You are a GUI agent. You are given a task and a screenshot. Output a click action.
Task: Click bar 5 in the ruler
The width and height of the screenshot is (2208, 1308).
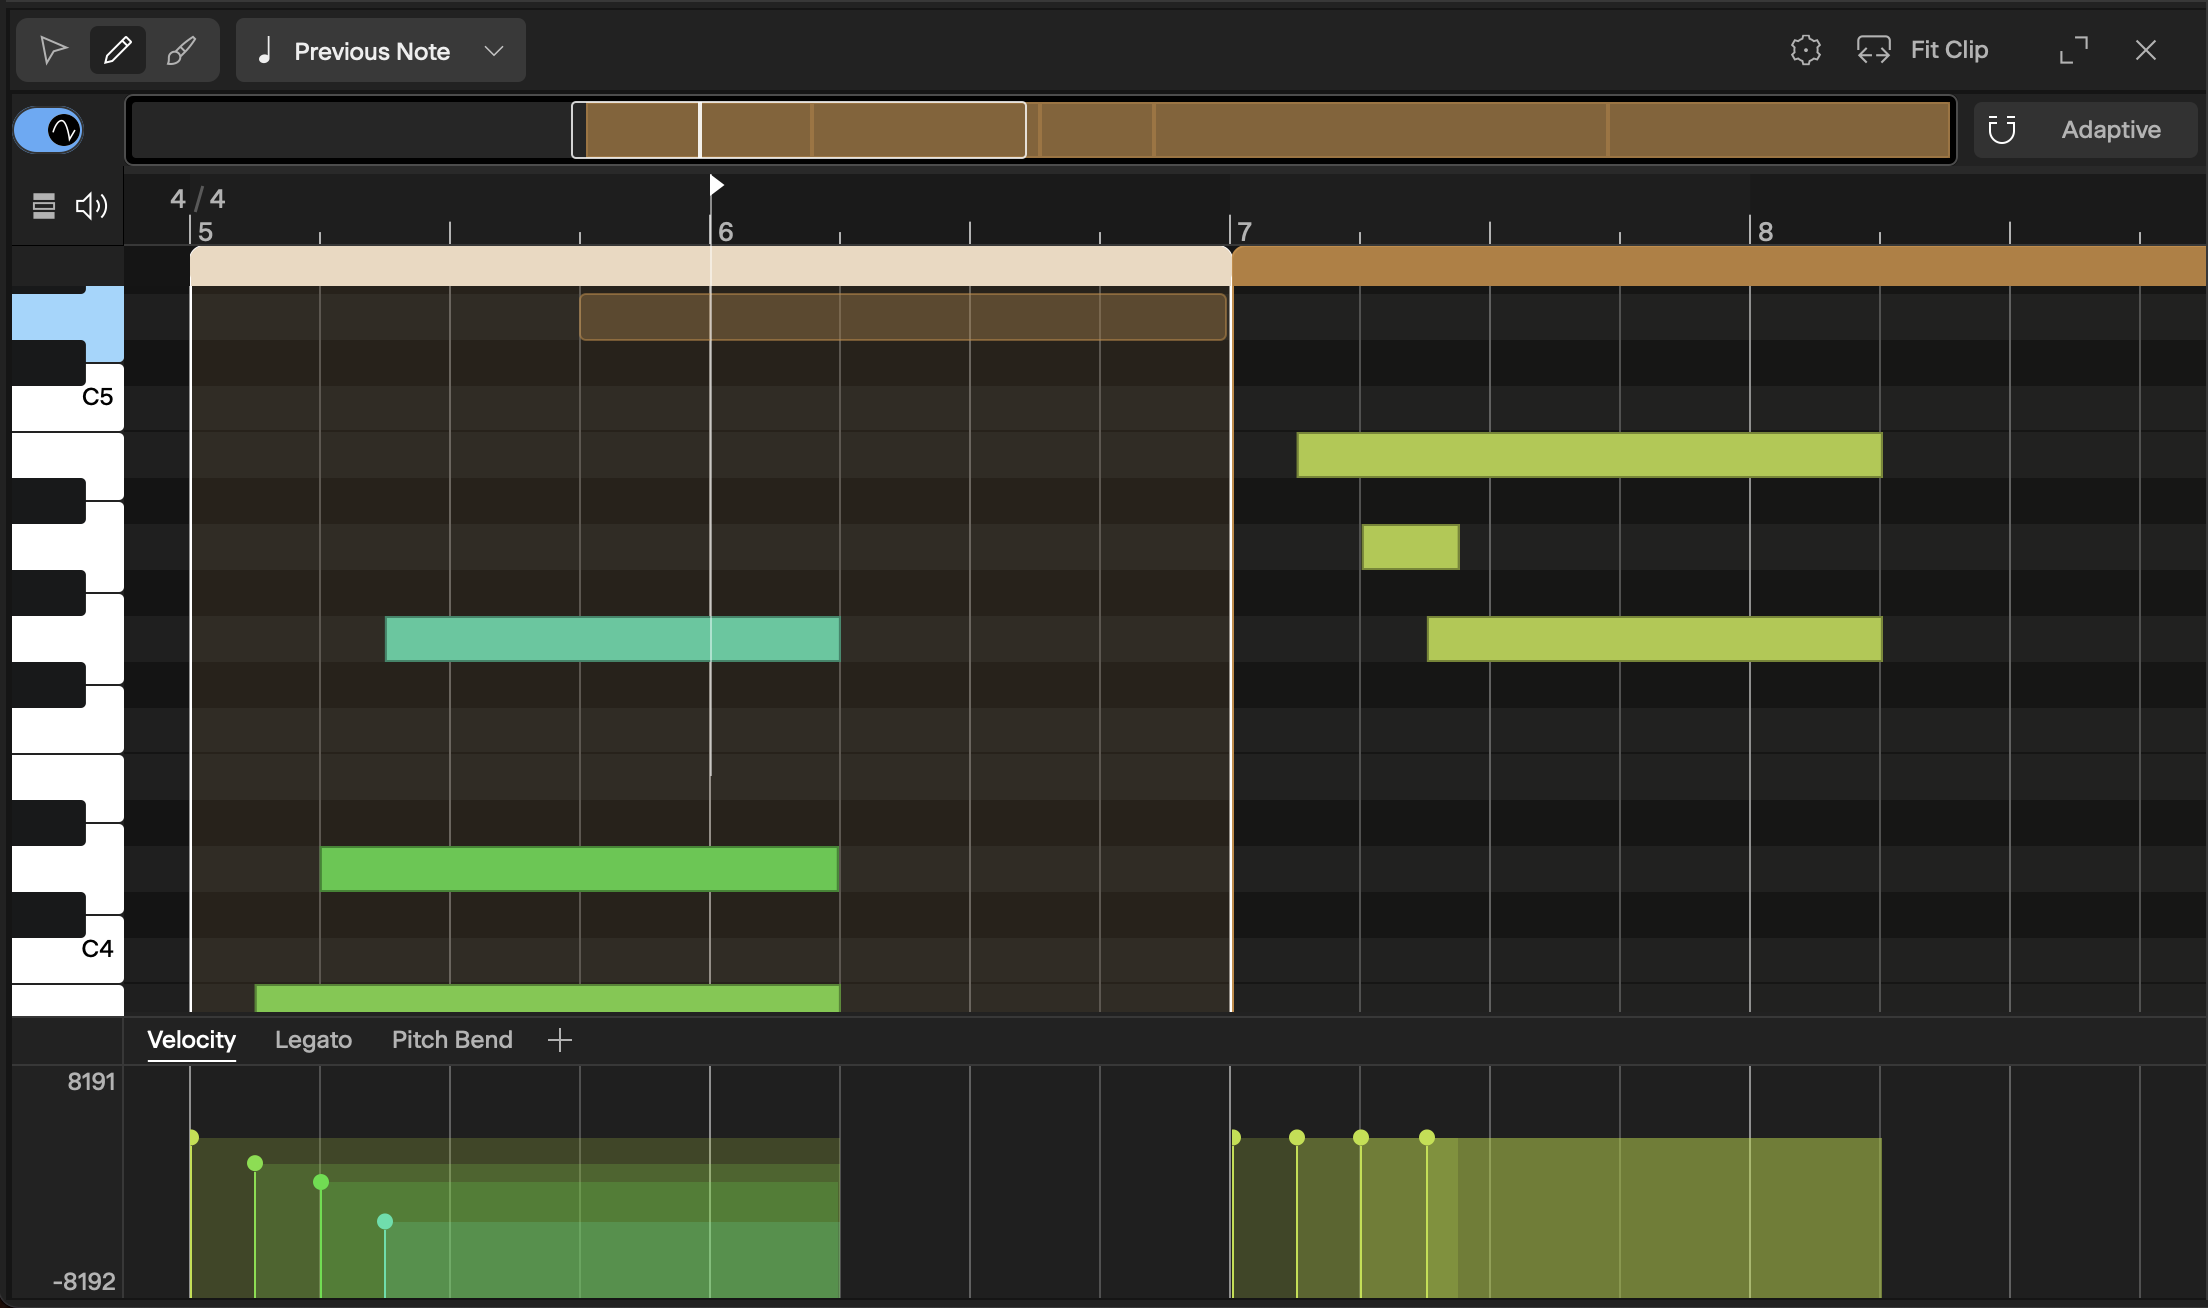205,231
